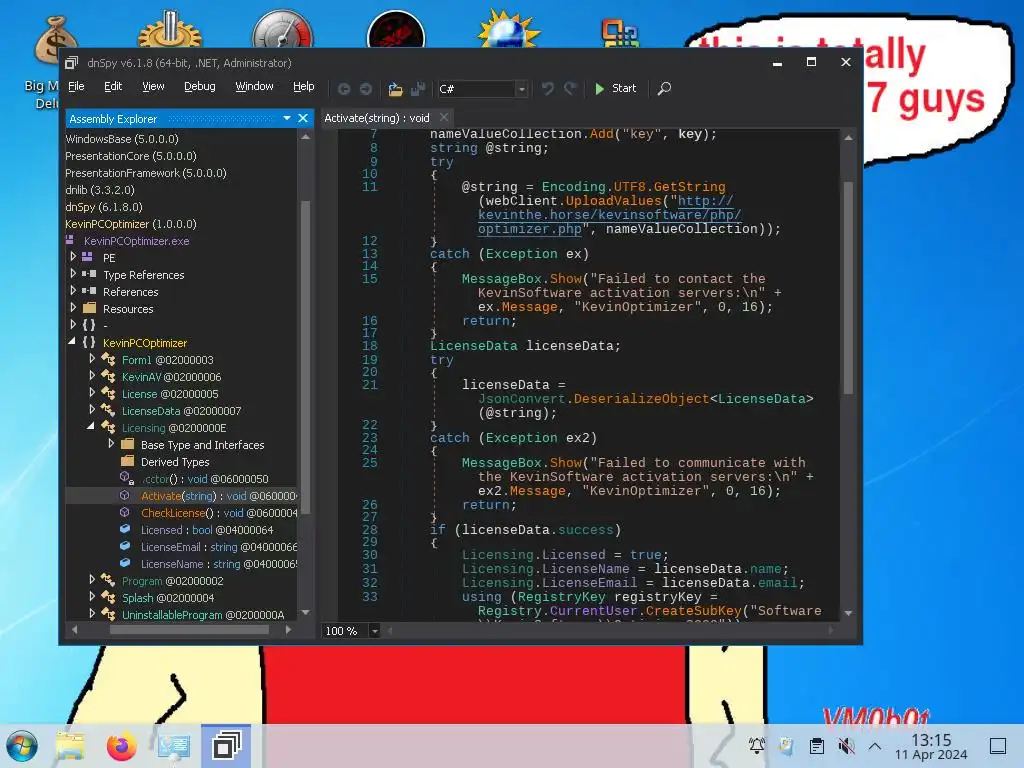Show hidden tray icons chevron
The width and height of the screenshot is (1024, 768).
[x=875, y=746]
